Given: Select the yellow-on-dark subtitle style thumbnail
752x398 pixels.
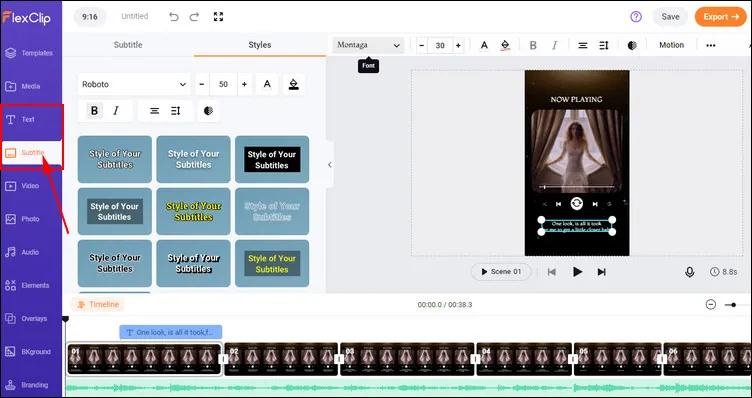Looking at the screenshot, I should point(272,264).
